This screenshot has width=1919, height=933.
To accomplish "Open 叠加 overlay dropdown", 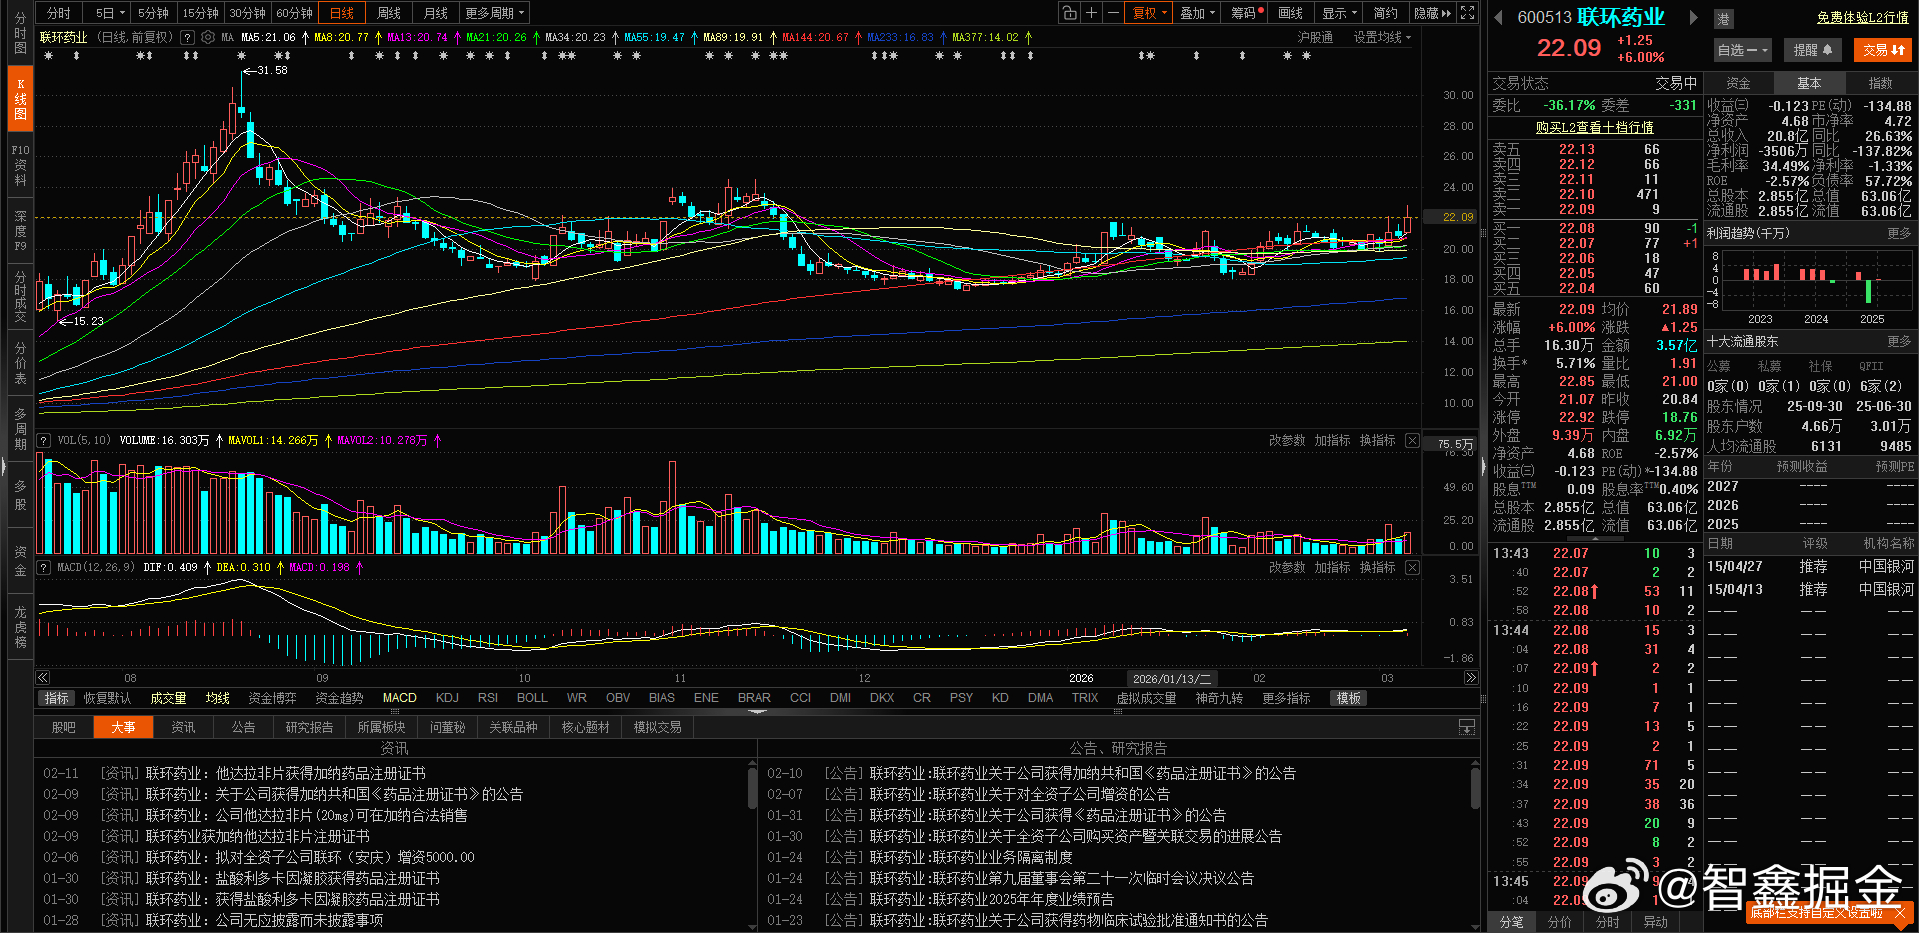I will pyautogui.click(x=1197, y=13).
